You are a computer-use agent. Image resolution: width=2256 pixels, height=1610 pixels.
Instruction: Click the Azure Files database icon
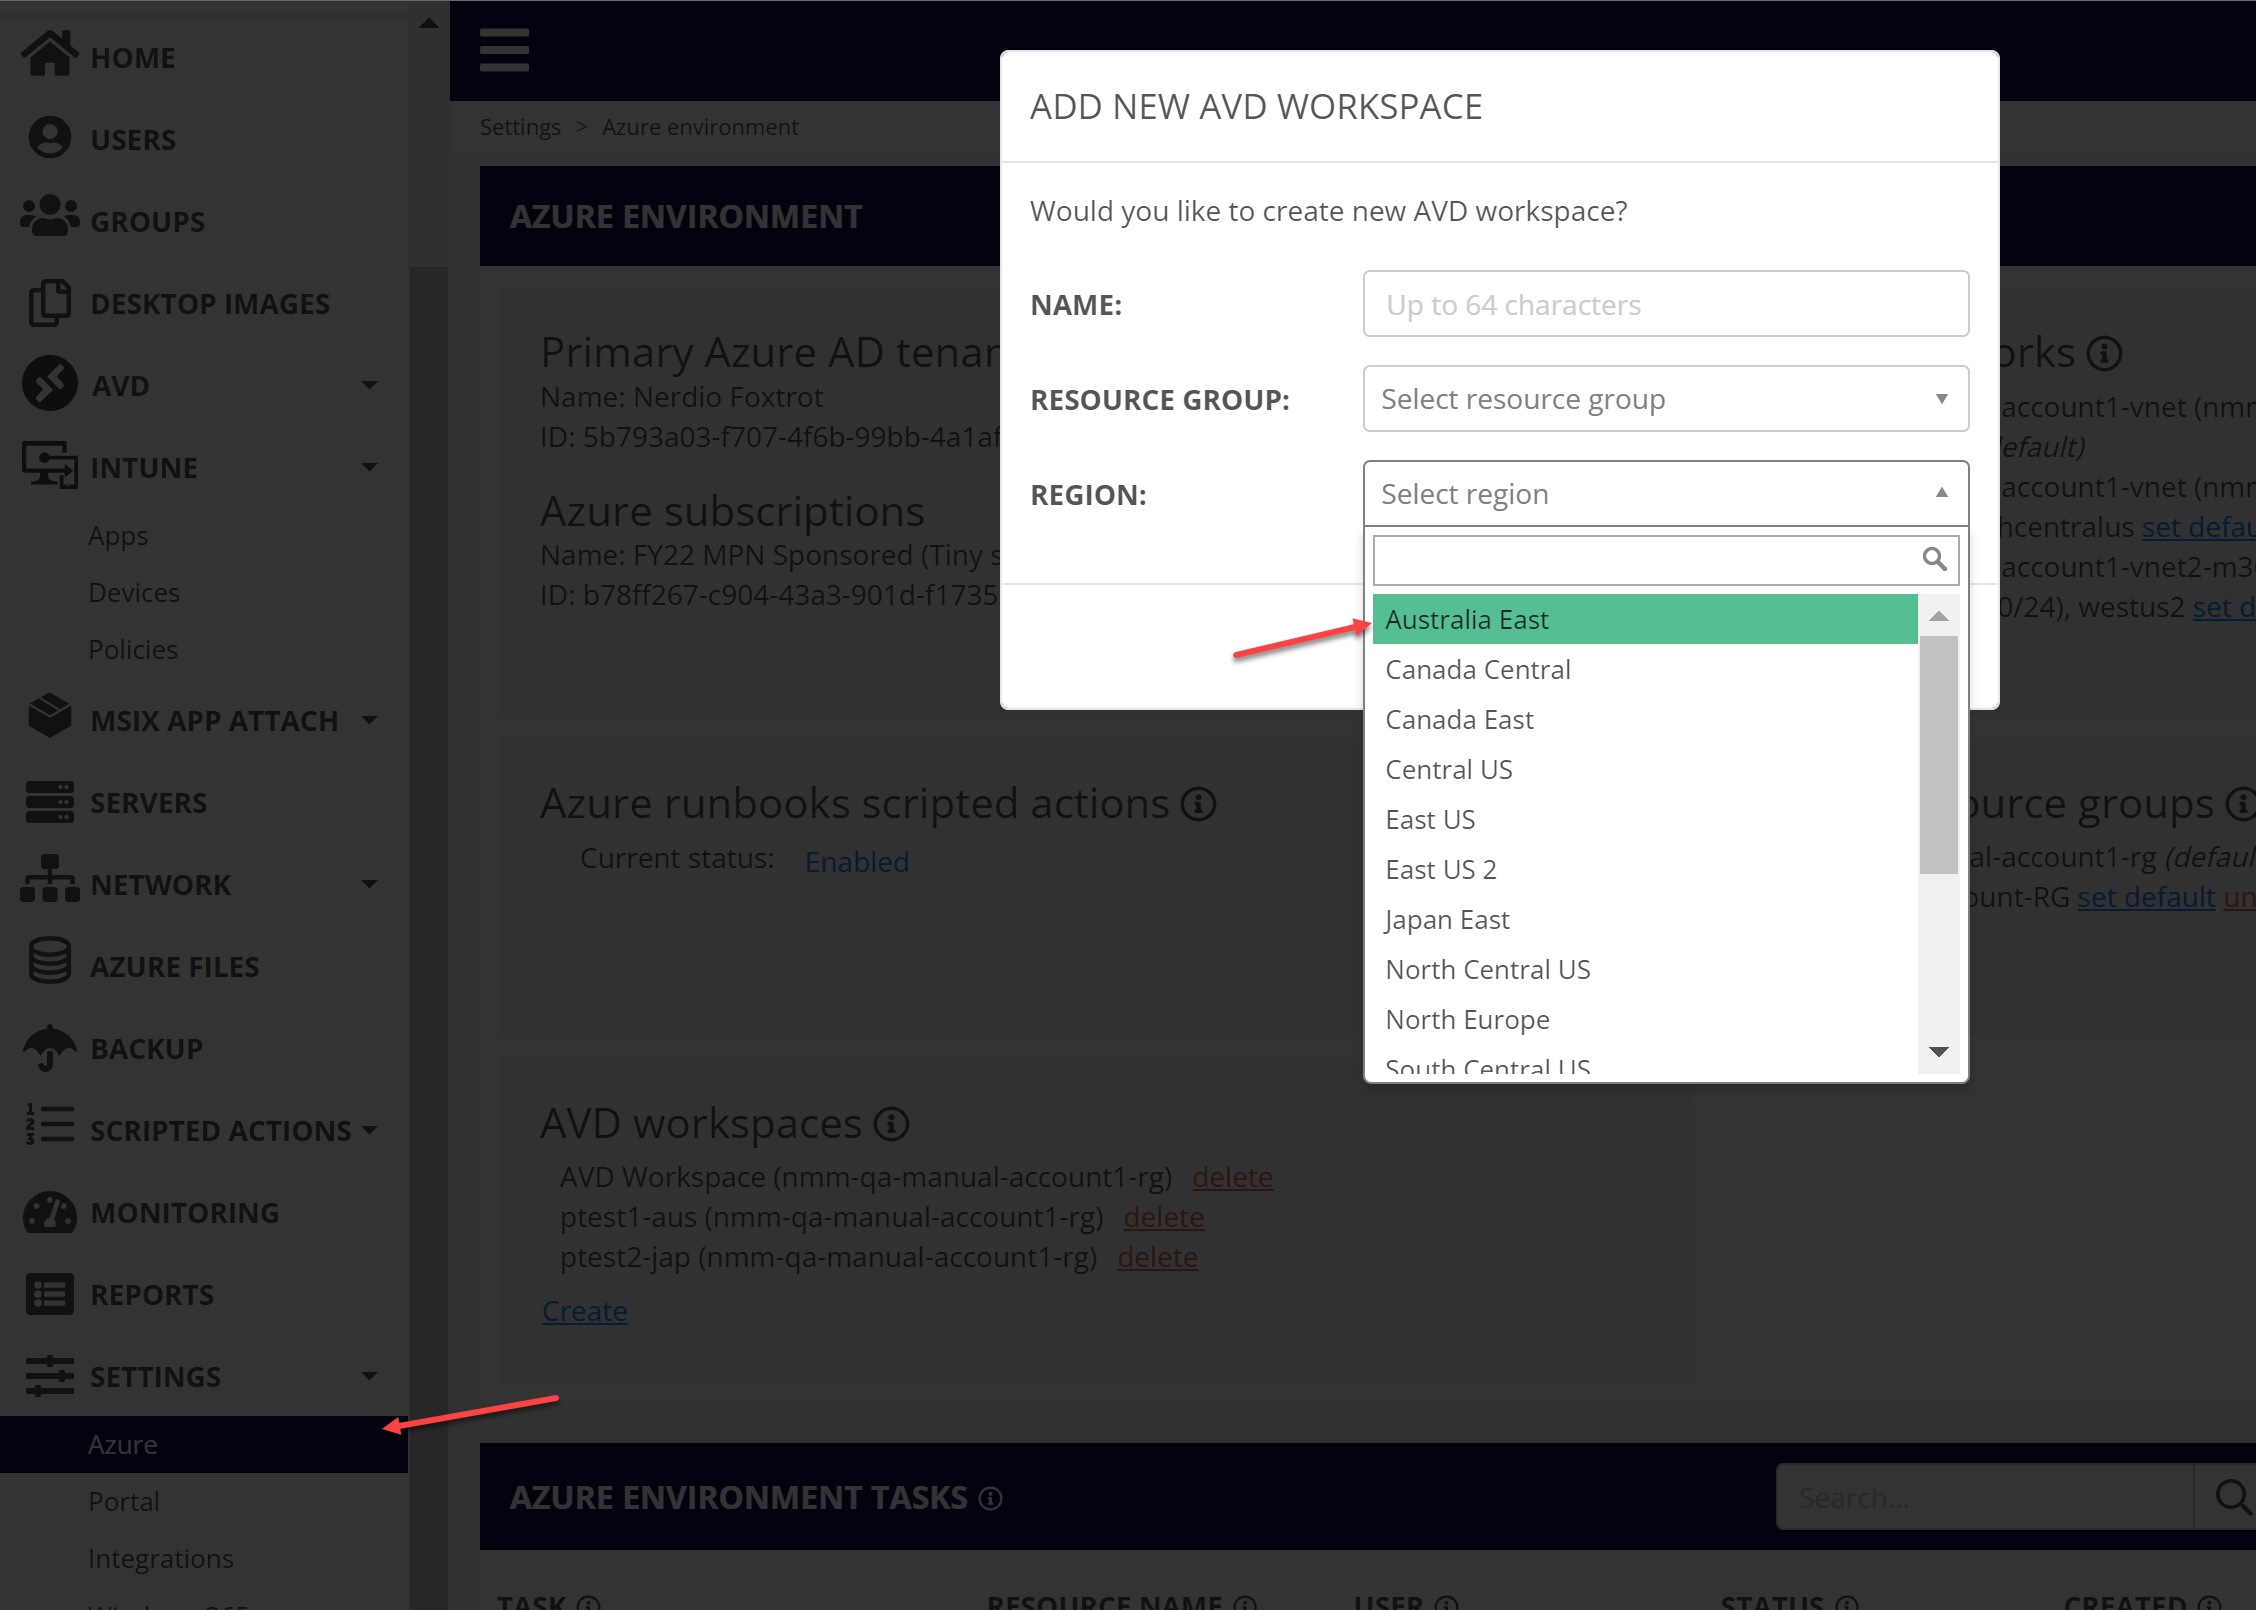click(x=49, y=963)
